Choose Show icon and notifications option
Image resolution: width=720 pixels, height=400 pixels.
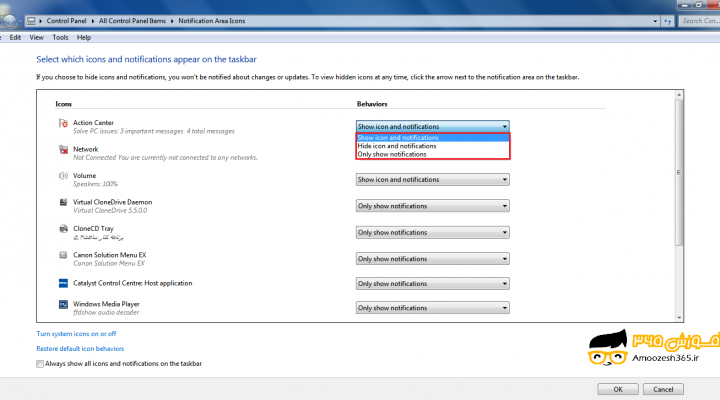(x=433, y=137)
